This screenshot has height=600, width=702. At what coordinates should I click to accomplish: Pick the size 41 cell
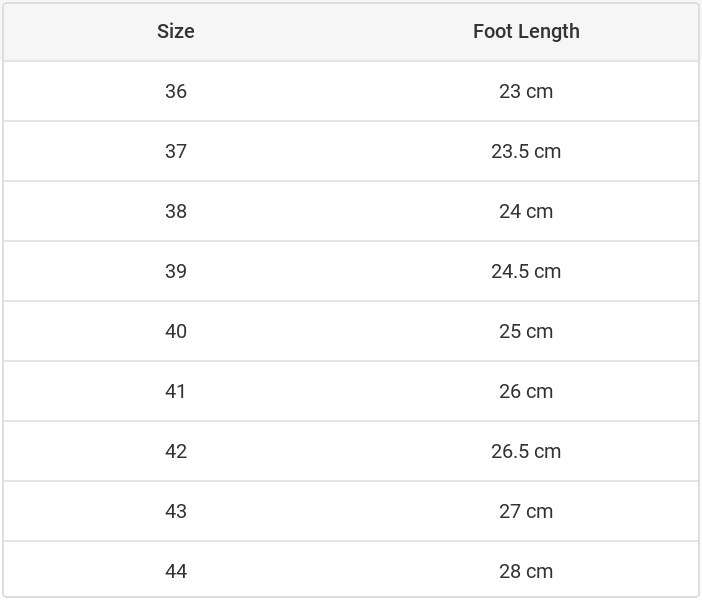pyautogui.click(x=176, y=391)
